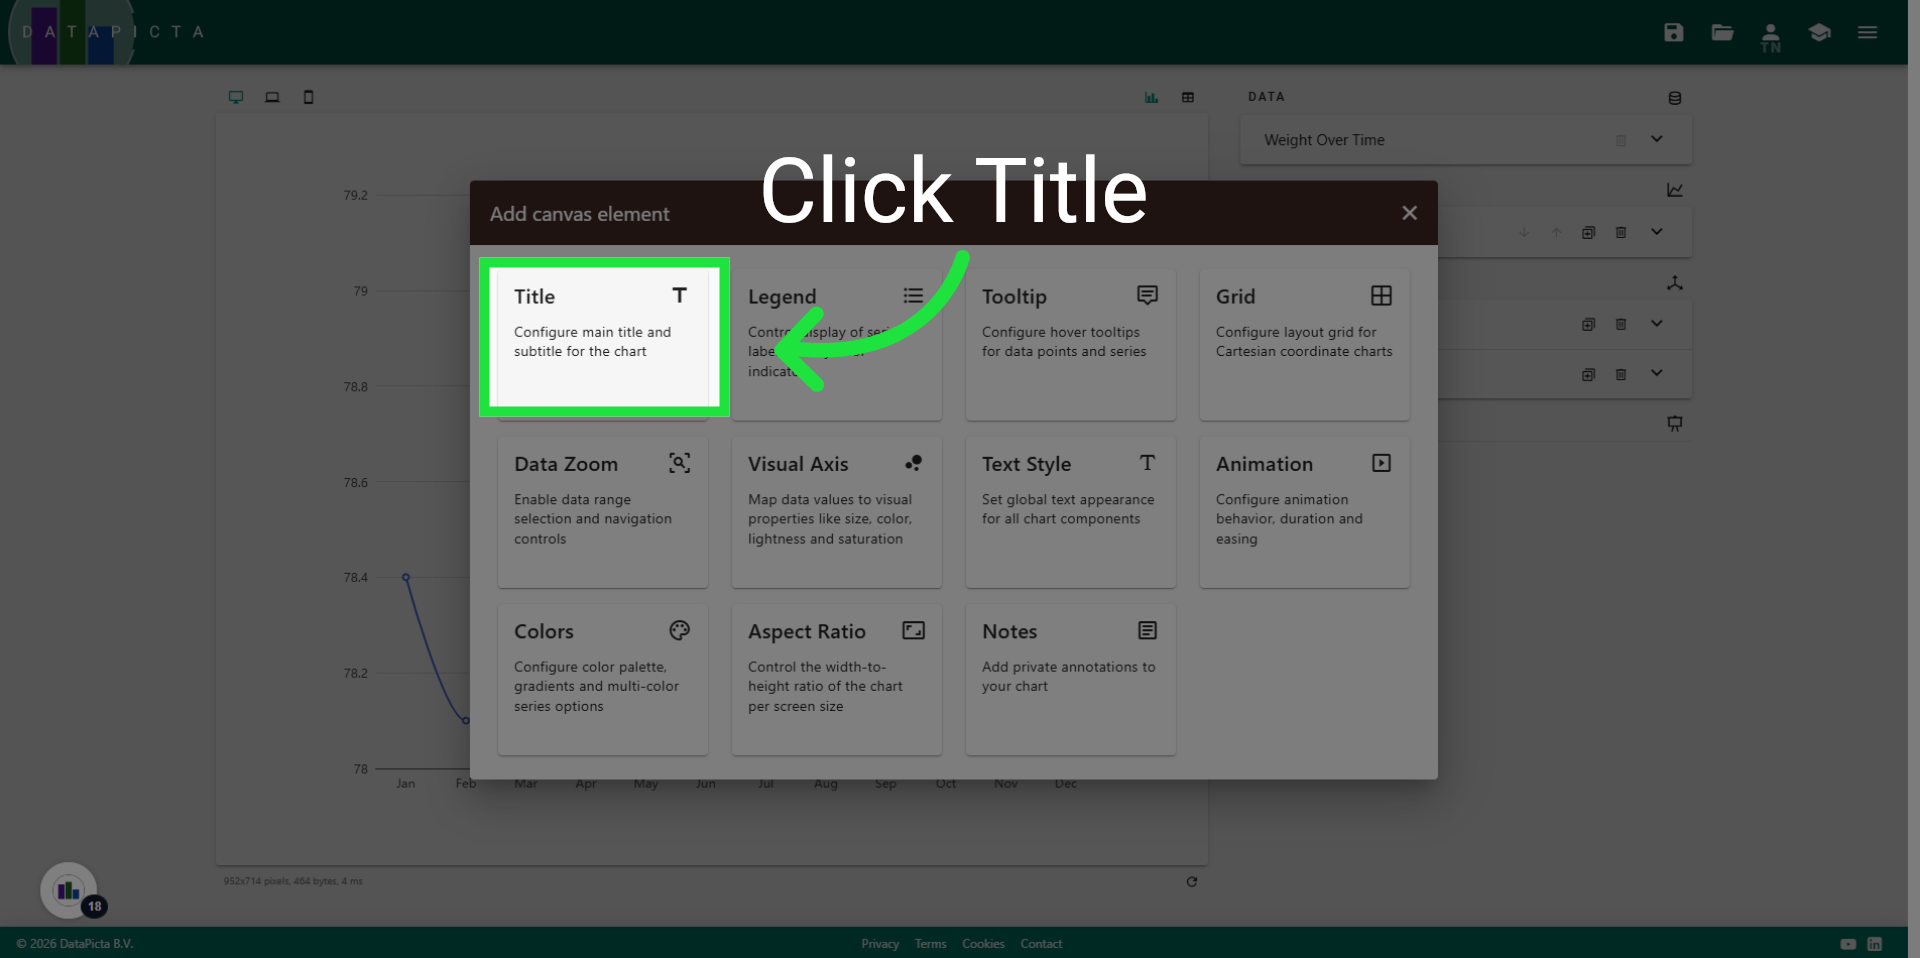Choose the Legend canvas element card

click(837, 344)
